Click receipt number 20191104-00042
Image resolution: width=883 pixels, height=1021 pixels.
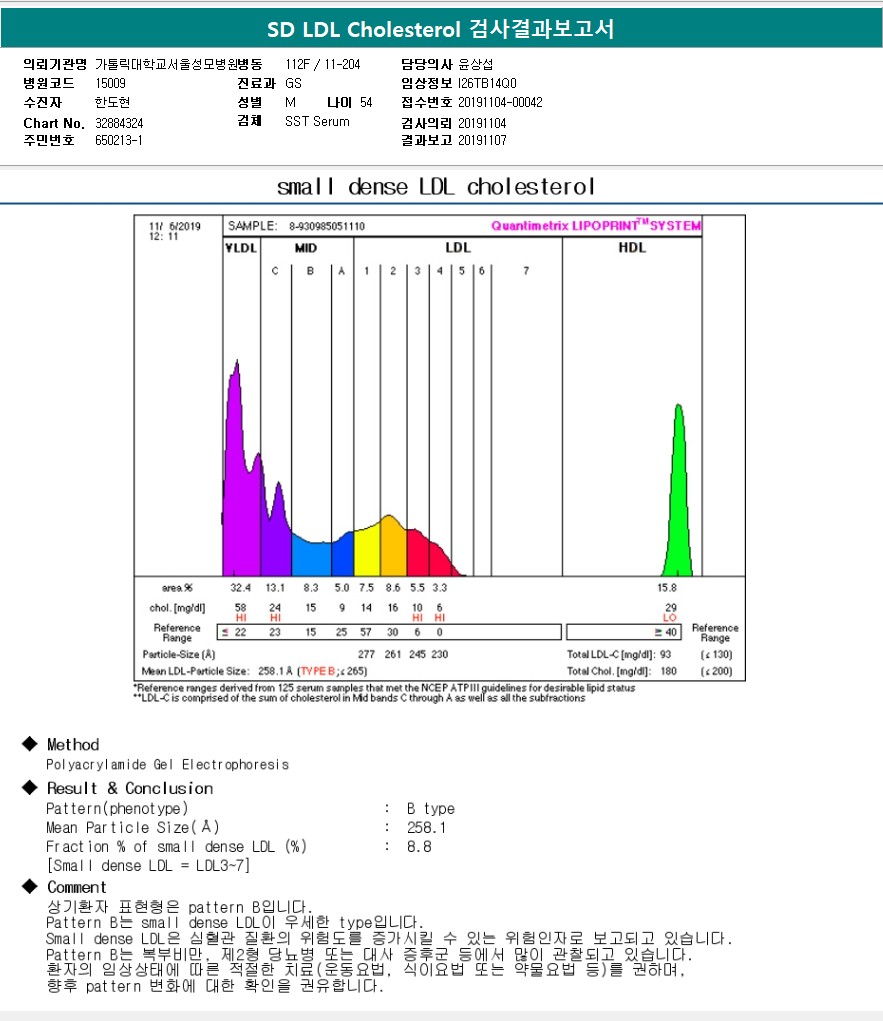[500, 102]
